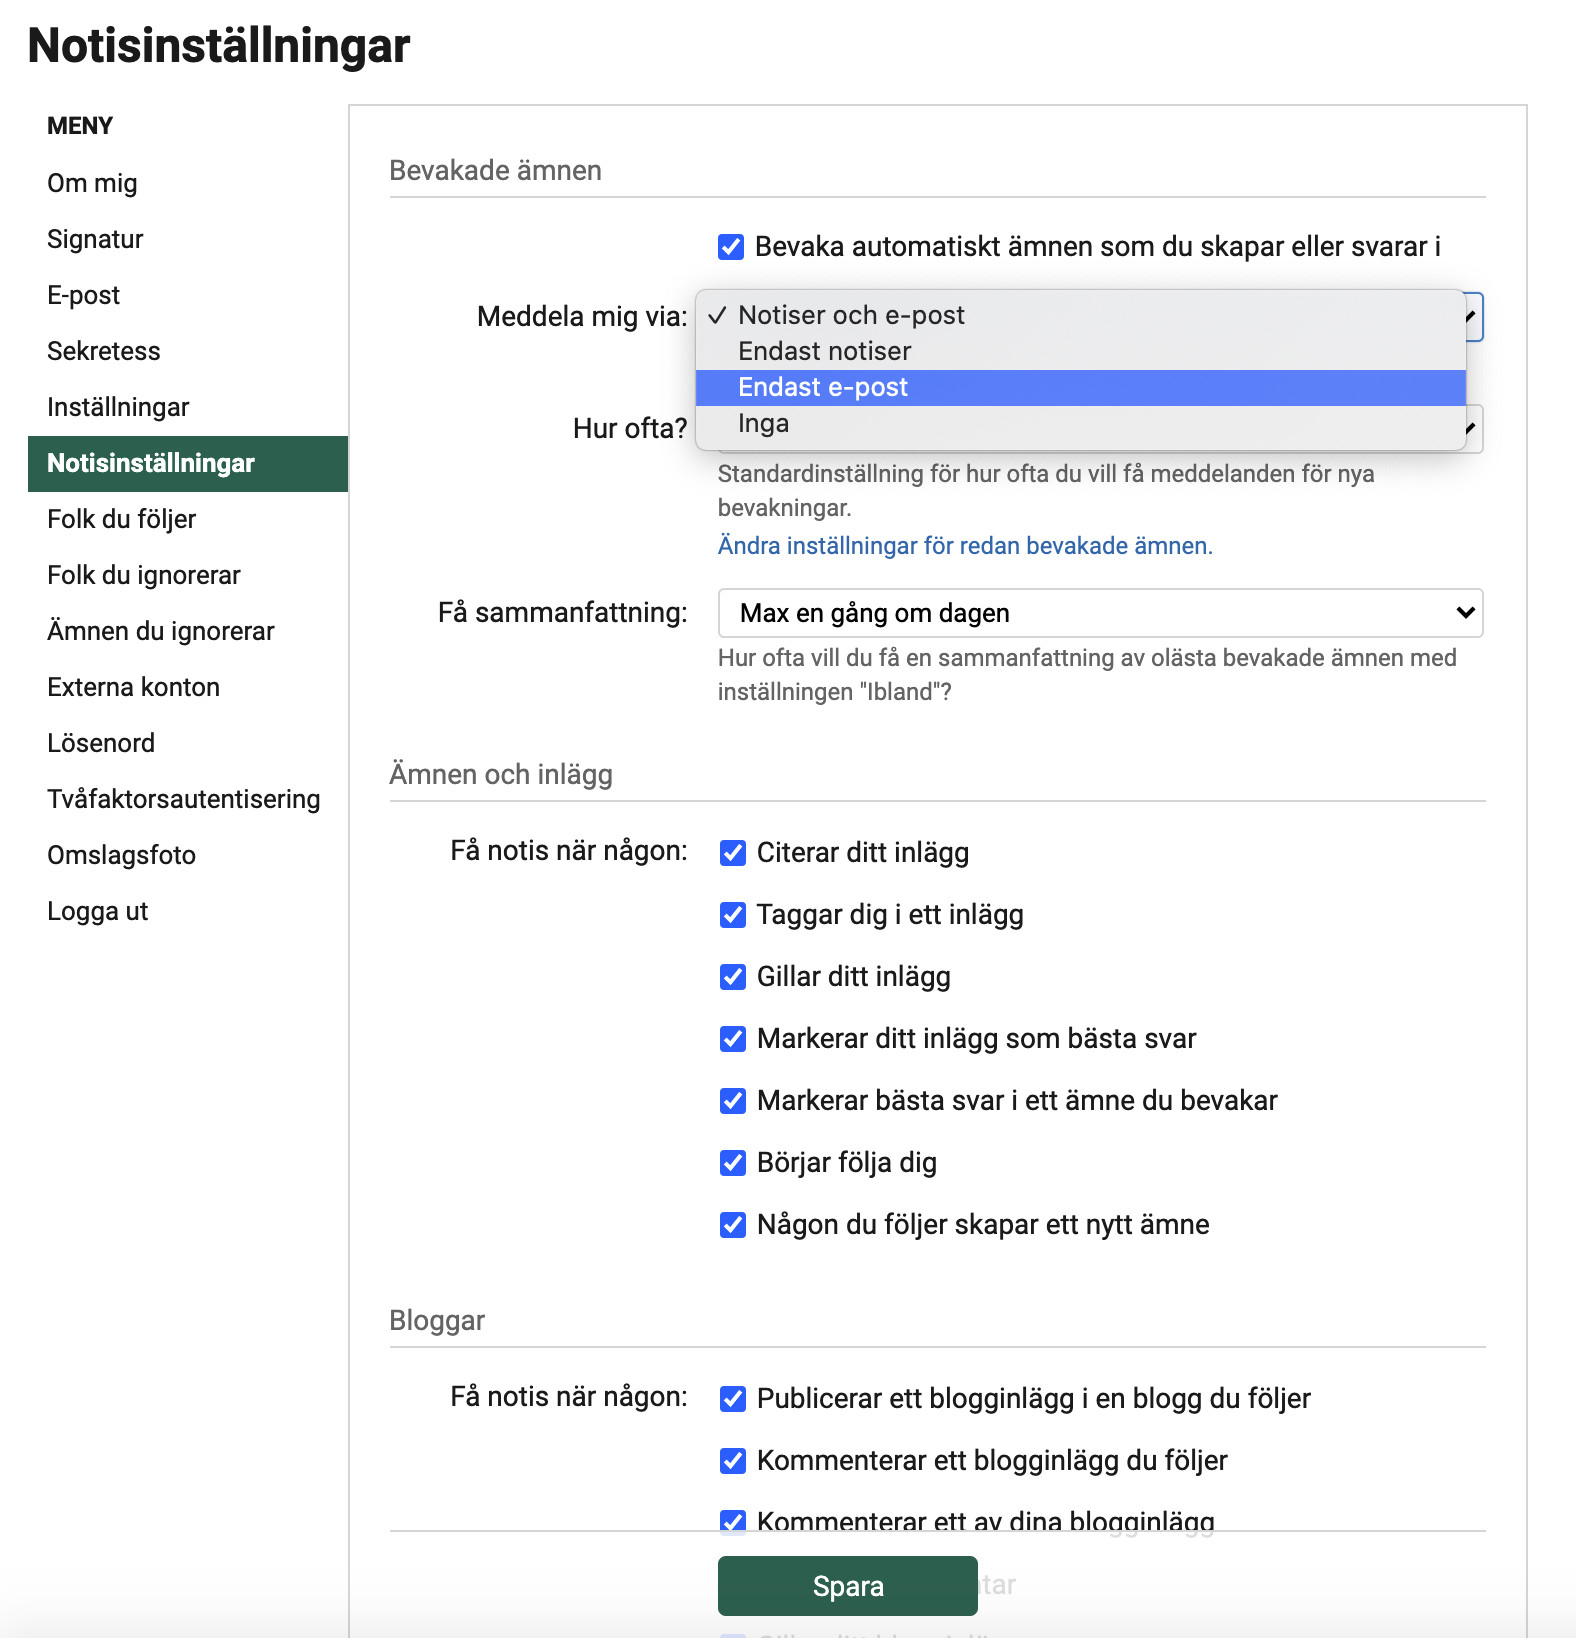The image size is (1576, 1638).
Task: Open the 'Få sammanfattning' dropdown
Action: 1099,613
